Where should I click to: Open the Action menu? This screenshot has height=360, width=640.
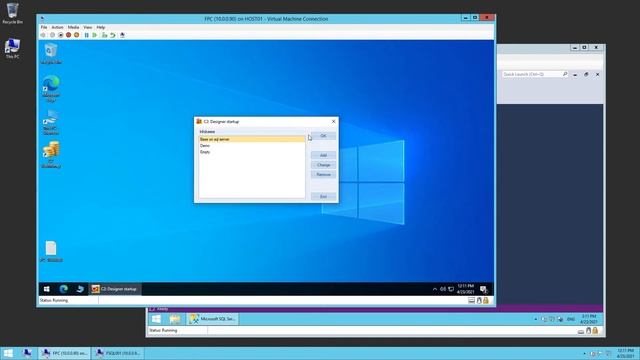57,27
